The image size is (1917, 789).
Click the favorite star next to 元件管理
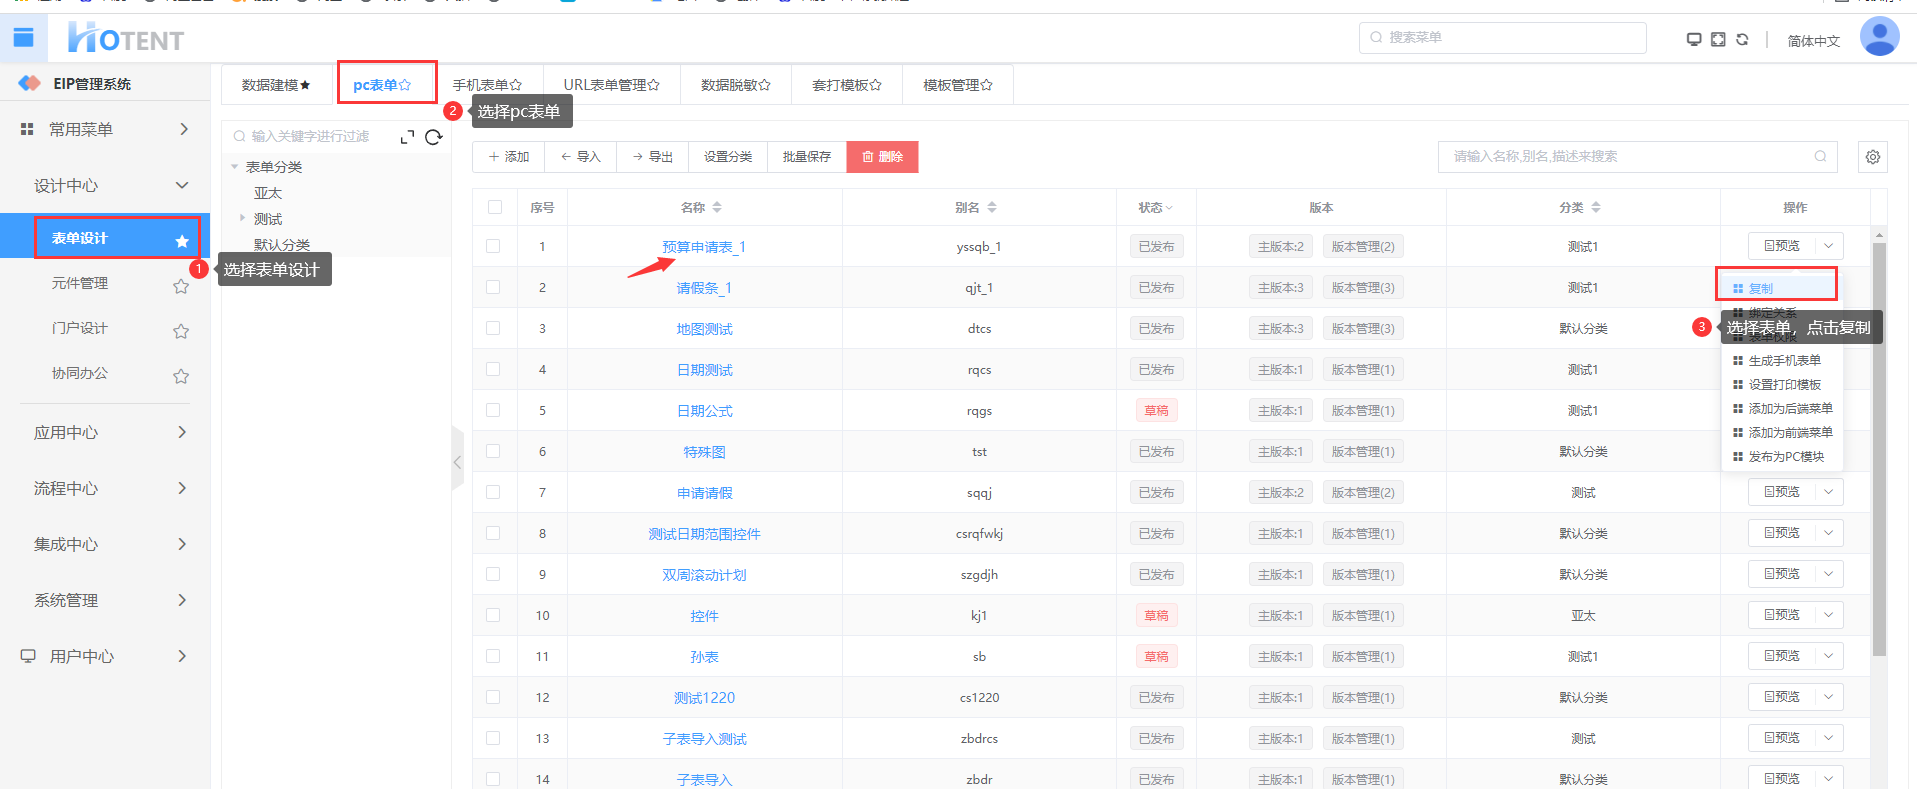pyautogui.click(x=181, y=286)
